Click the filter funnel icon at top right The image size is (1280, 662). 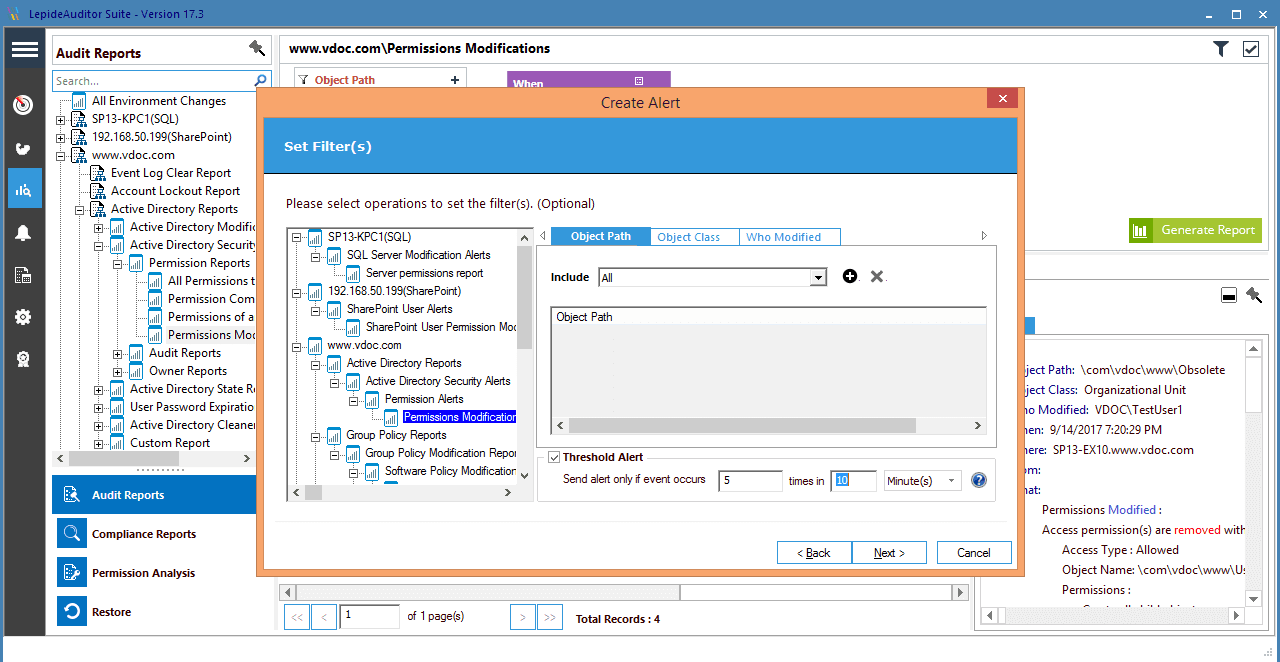pyautogui.click(x=1221, y=49)
